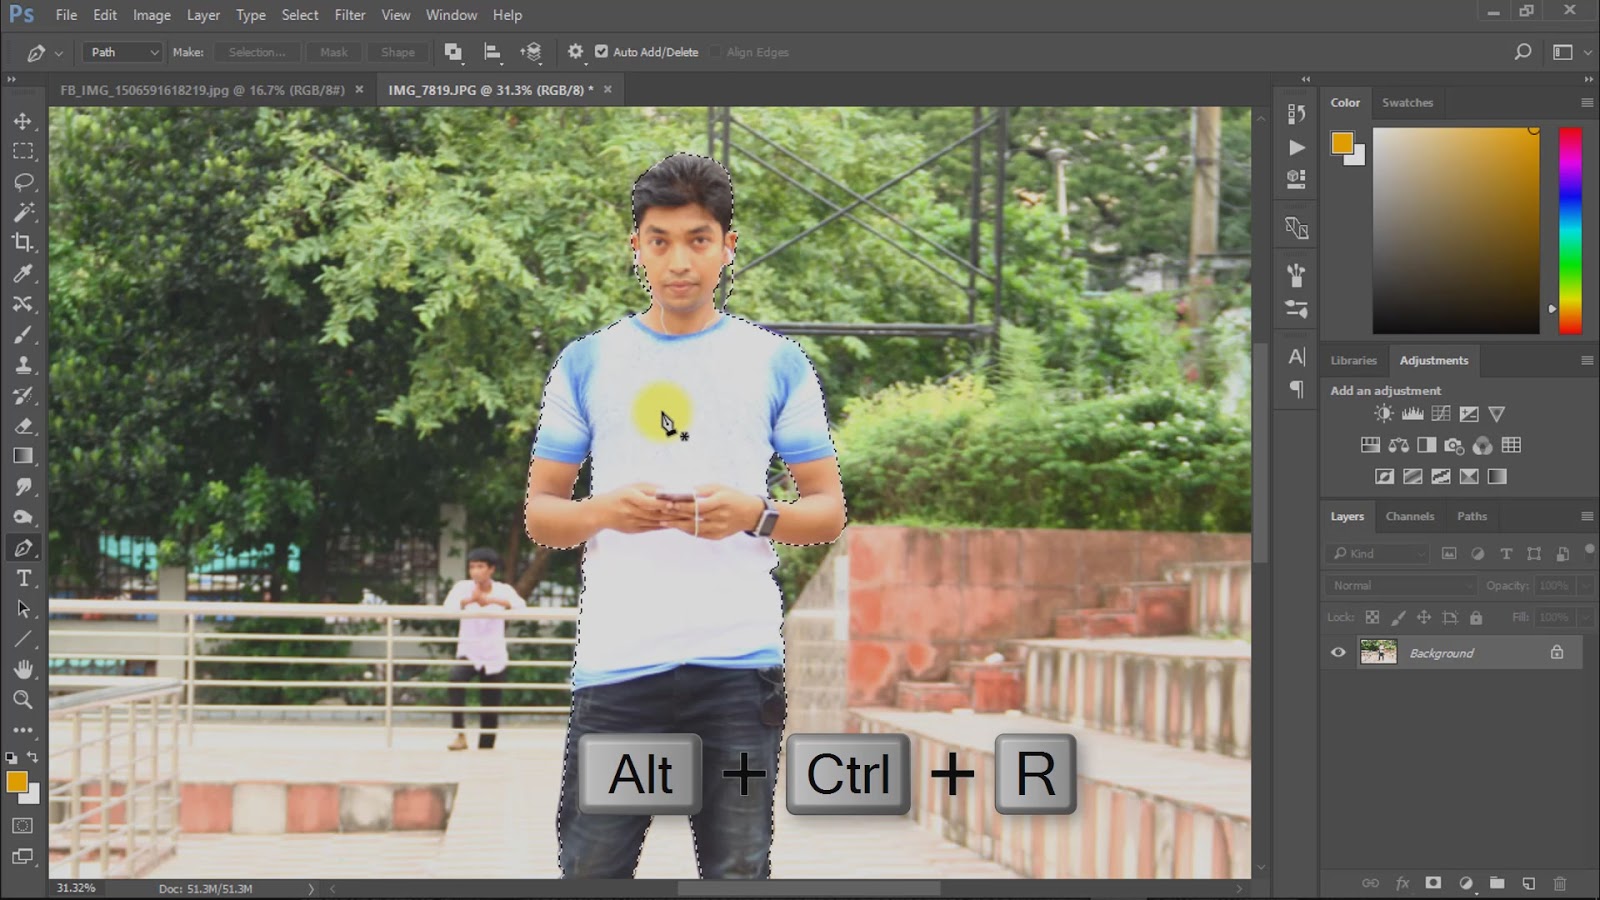Screen dimensions: 1600x900
Task: Select the Pen tool in the toolbar
Action: click(x=24, y=547)
